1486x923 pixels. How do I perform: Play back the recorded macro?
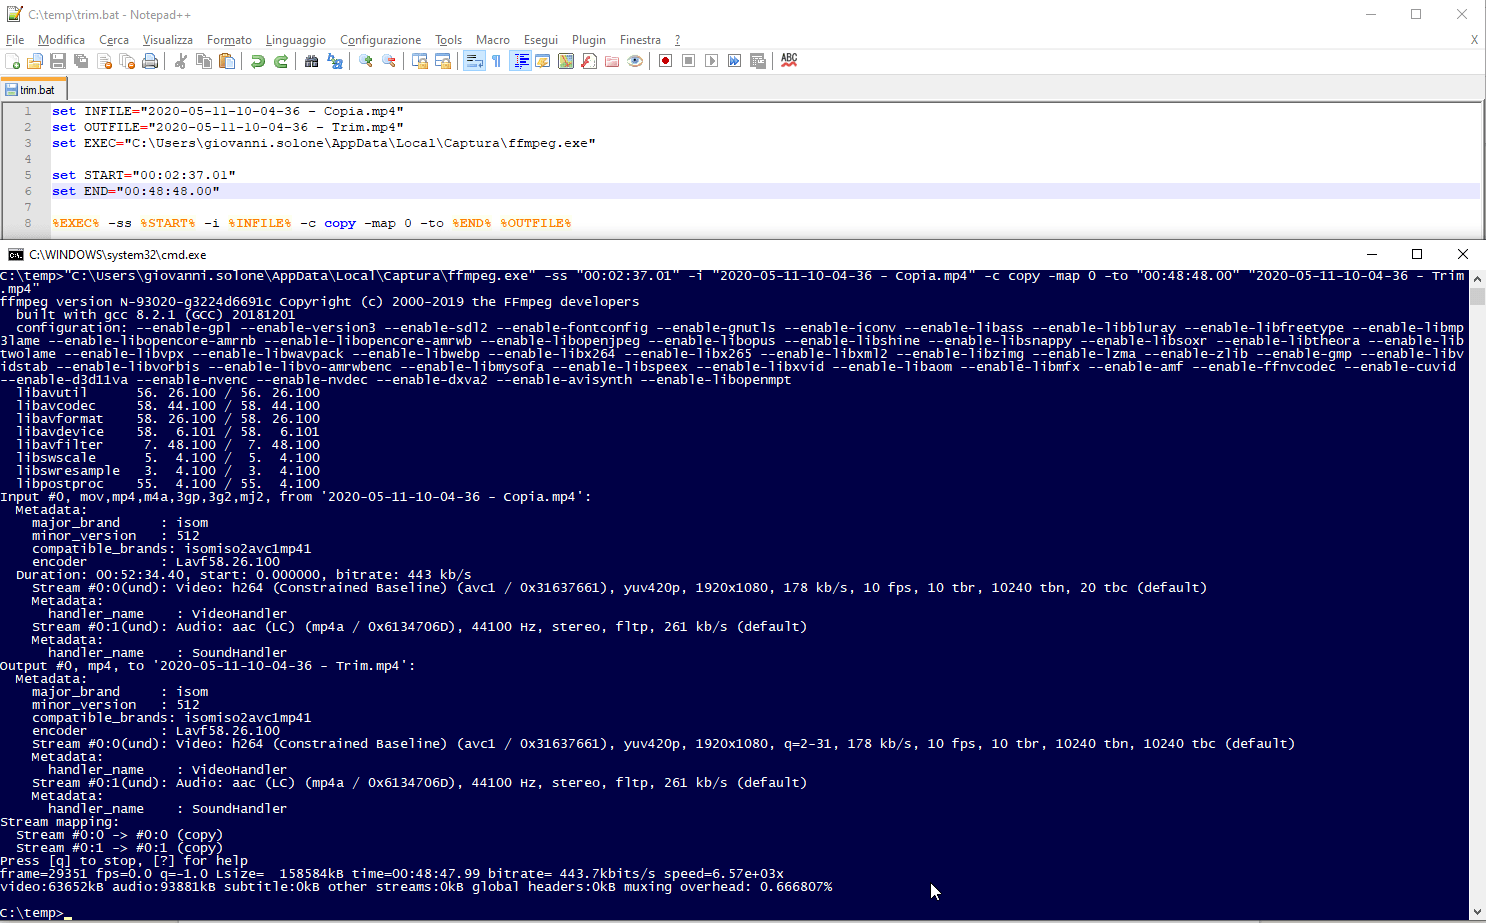(712, 61)
